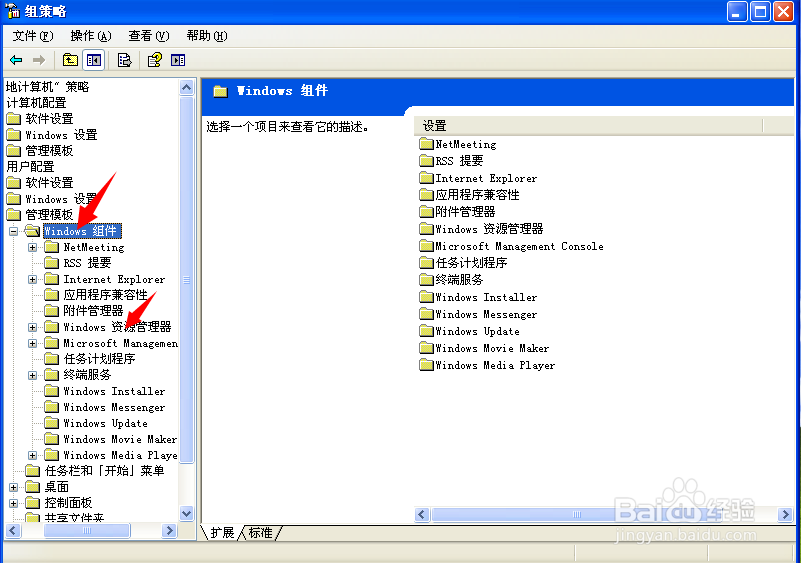Viewport: 801px width, 563px height.
Task: Click Windows Update folder icon in right pane
Action: tap(426, 331)
